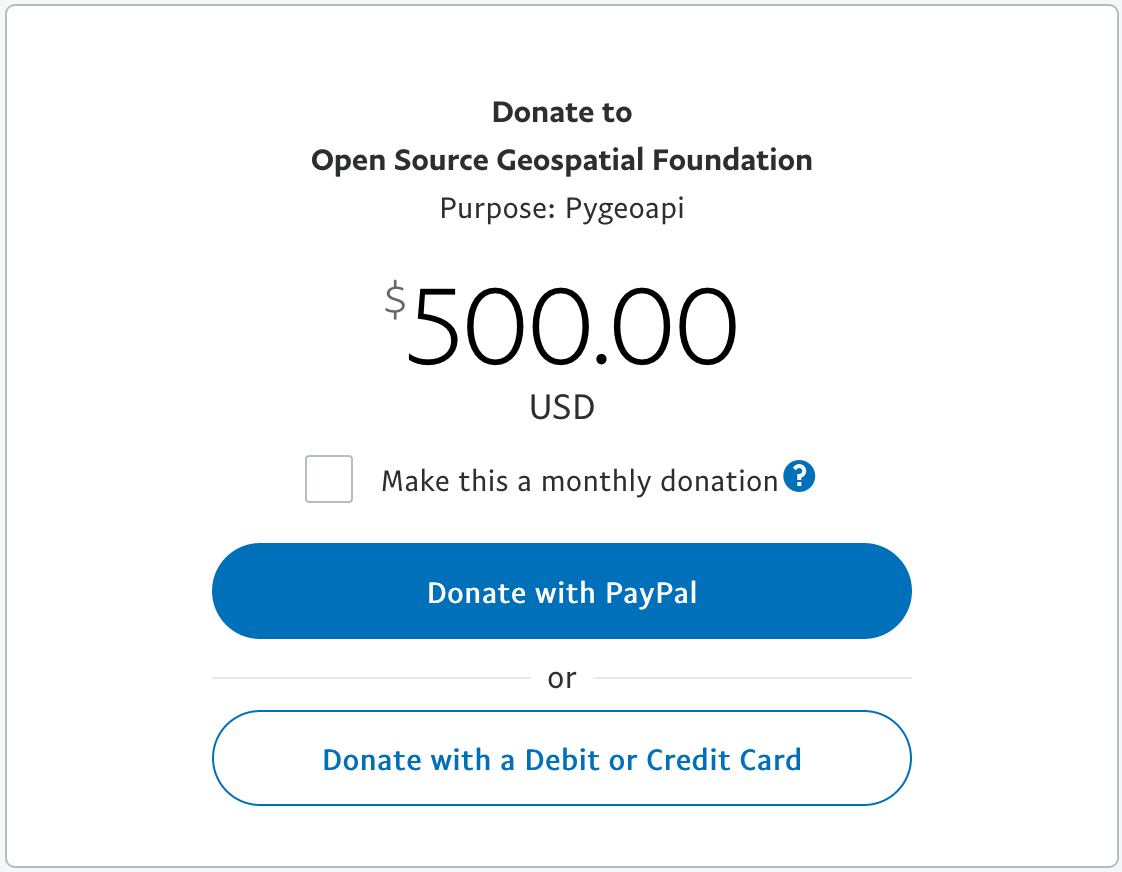The width and height of the screenshot is (1122, 872).
Task: Click the 'Make this a monthly donation' label
Action: tap(579, 481)
